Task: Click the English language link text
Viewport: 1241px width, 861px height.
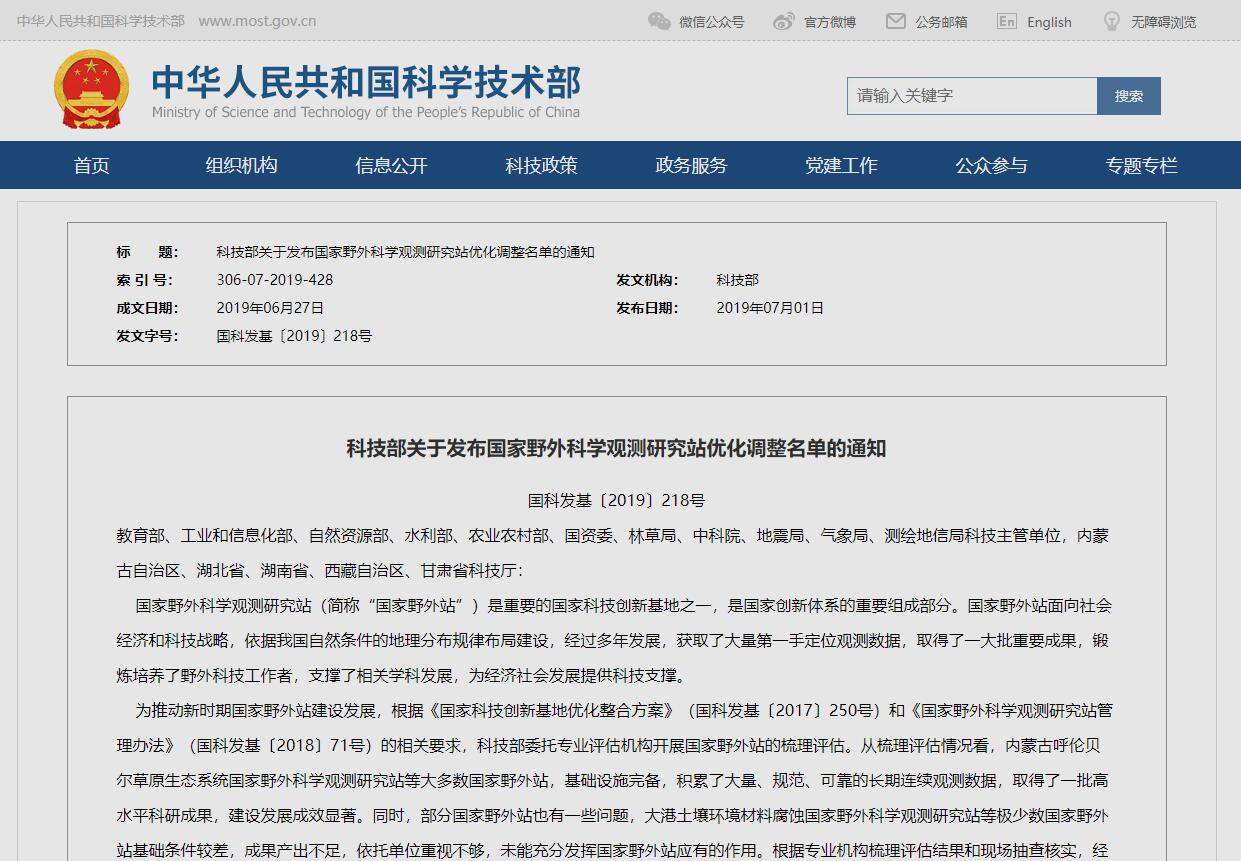Action: click(1049, 22)
